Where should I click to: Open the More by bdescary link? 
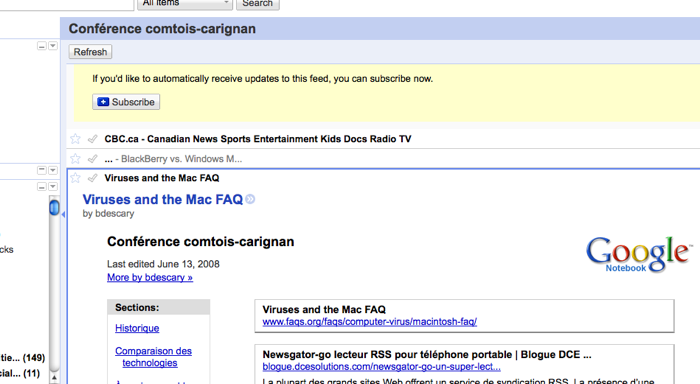(x=150, y=277)
